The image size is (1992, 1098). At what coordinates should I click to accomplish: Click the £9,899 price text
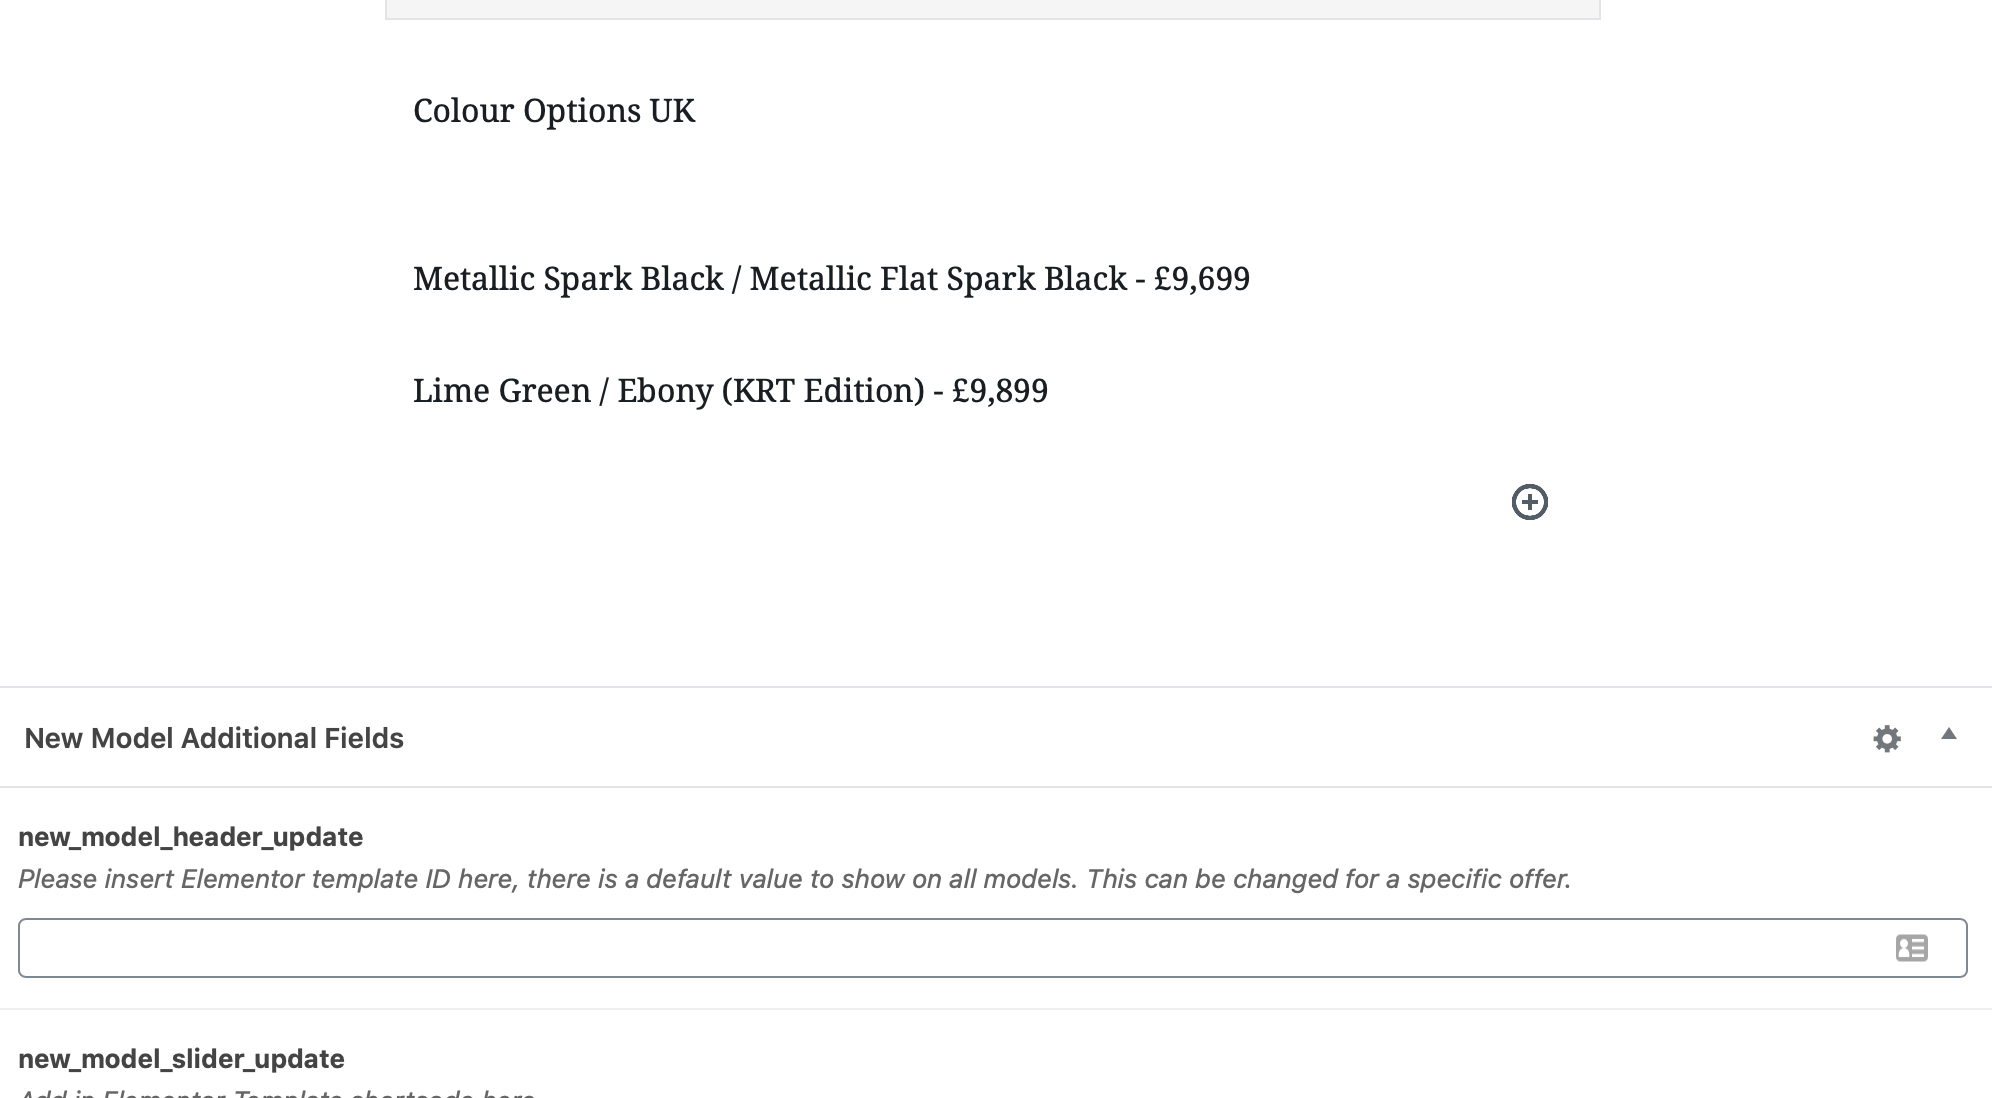pyautogui.click(x=999, y=391)
